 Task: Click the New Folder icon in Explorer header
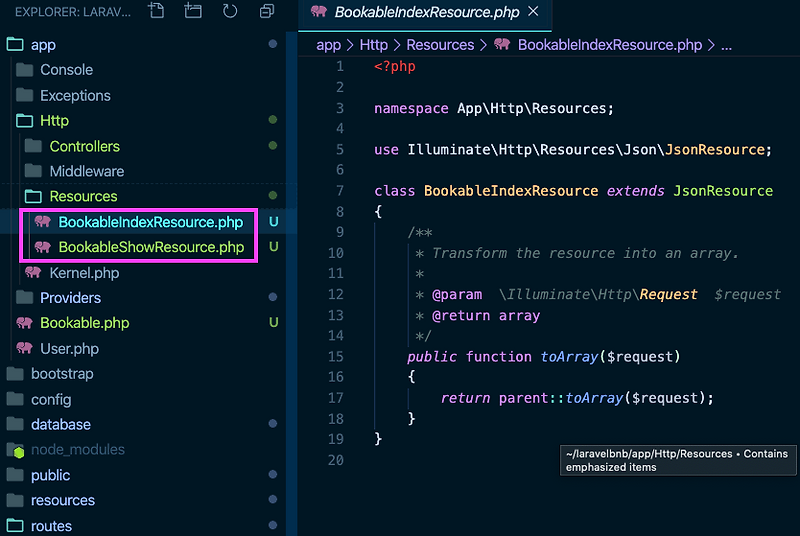pyautogui.click(x=193, y=11)
